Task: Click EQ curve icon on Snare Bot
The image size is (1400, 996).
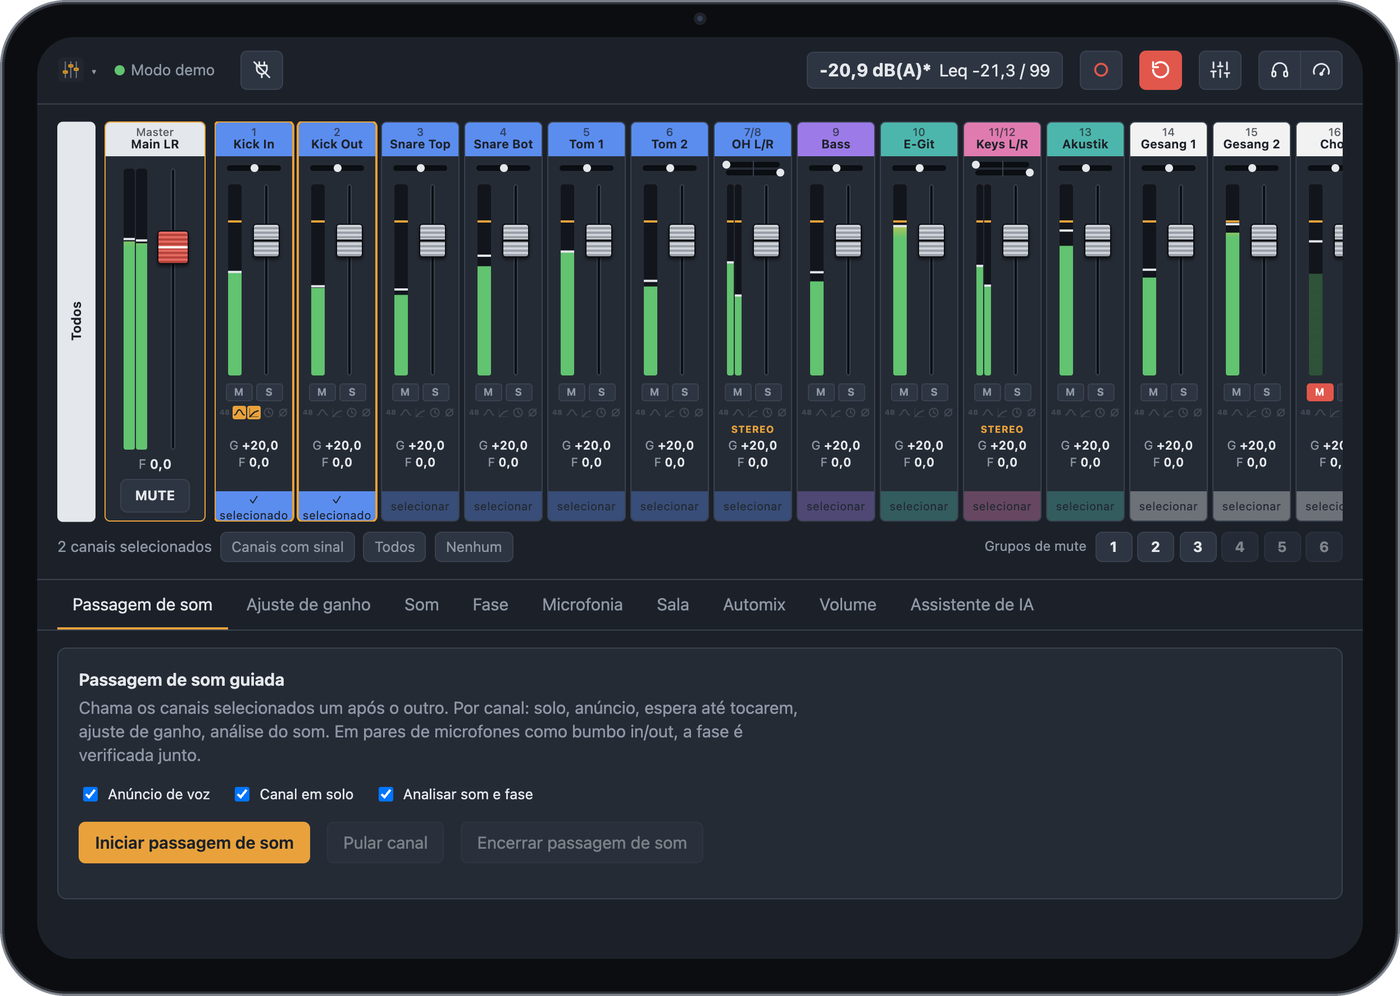Action: [489, 413]
